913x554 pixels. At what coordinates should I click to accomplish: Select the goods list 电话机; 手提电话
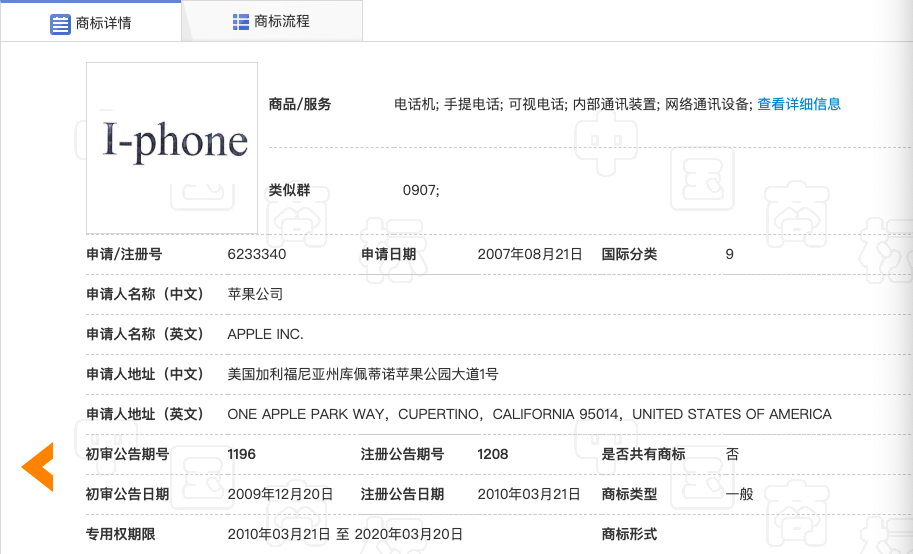tap(573, 104)
